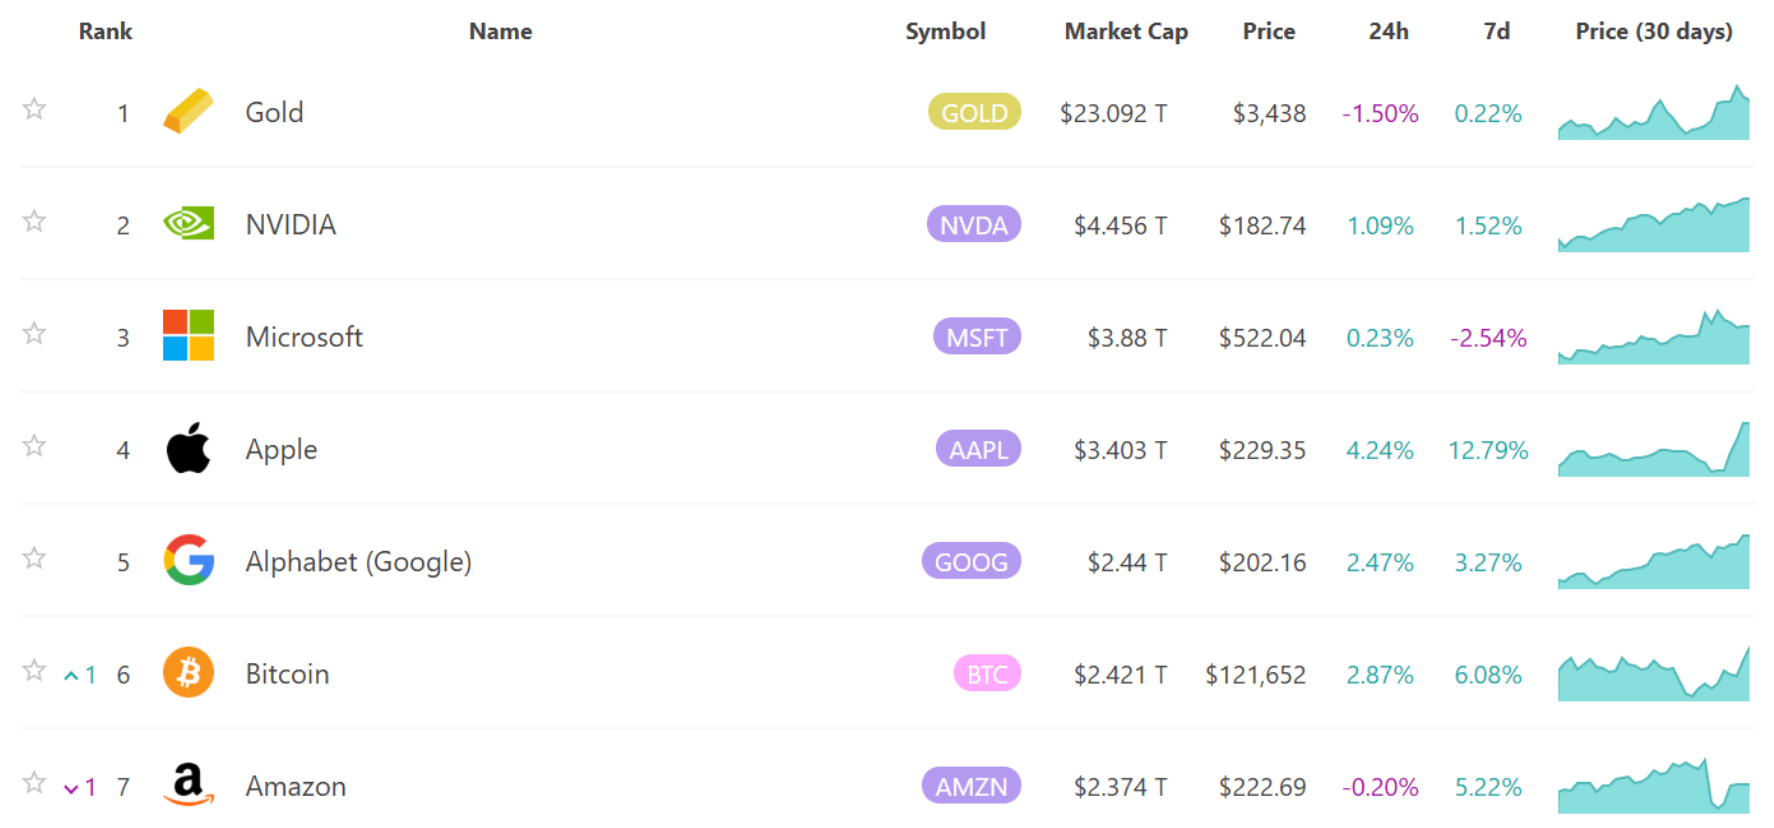Click the GOOG ticker badge
Image resolution: width=1774 pixels, height=828 pixels.
click(x=971, y=561)
